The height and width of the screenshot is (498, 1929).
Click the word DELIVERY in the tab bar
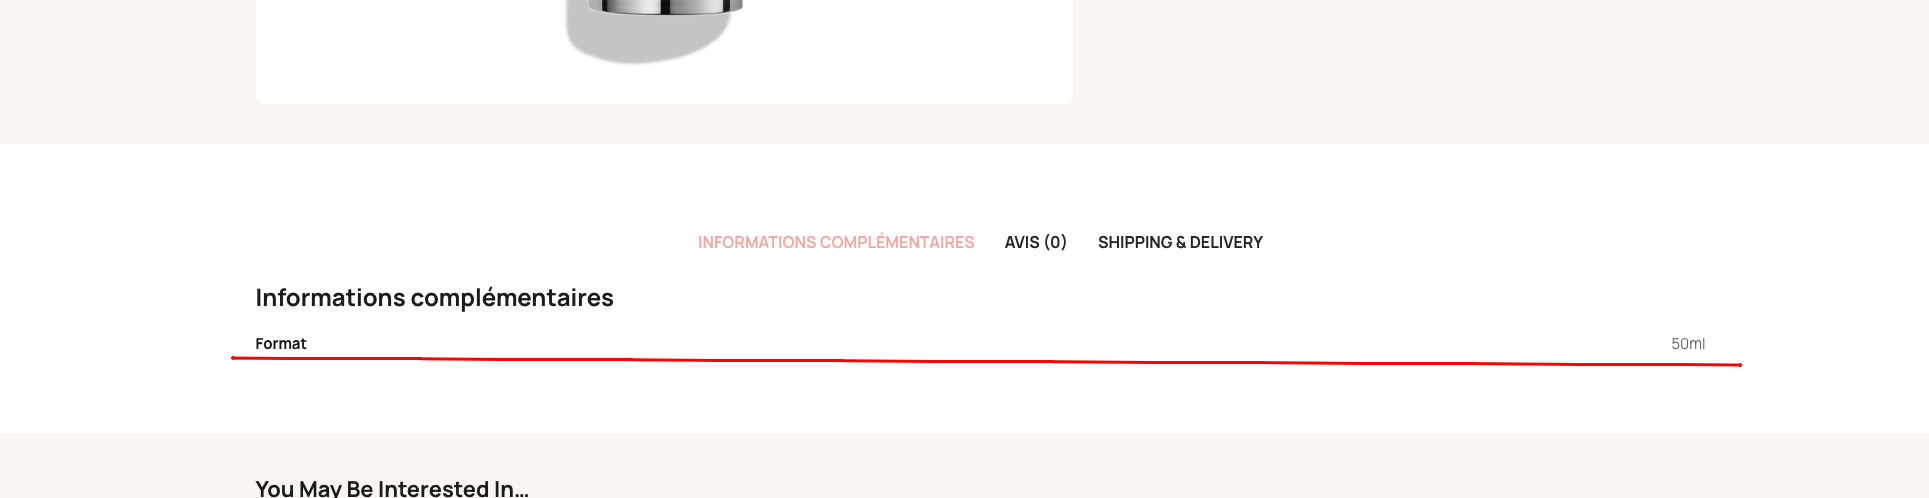[x=1226, y=242]
